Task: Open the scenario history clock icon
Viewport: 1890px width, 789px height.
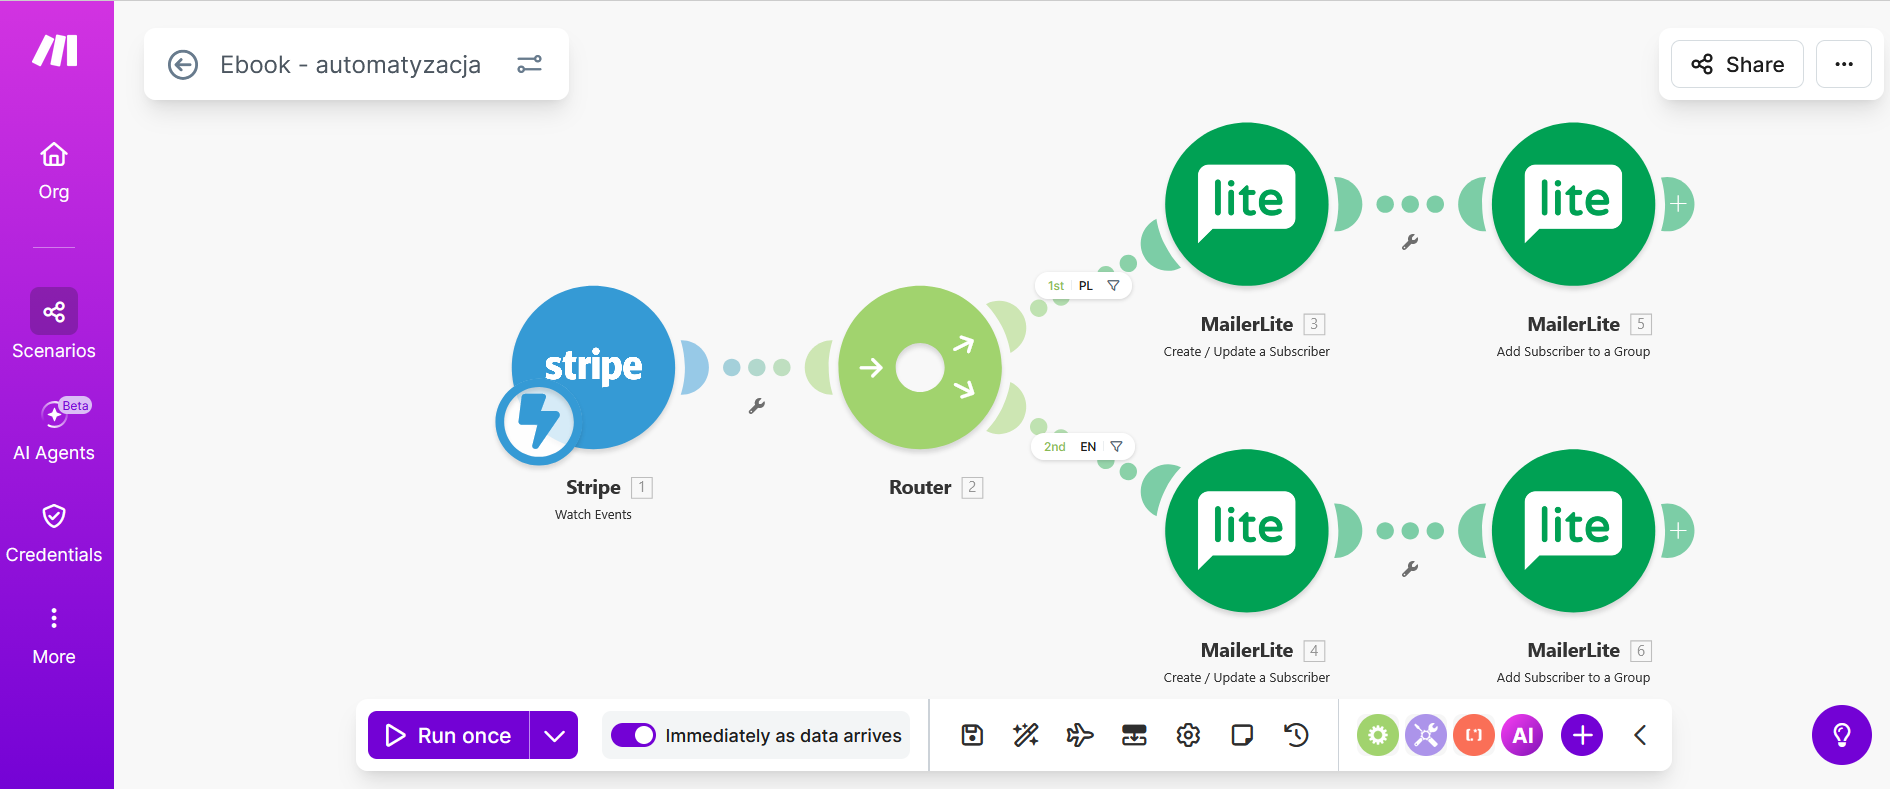Action: [1296, 735]
